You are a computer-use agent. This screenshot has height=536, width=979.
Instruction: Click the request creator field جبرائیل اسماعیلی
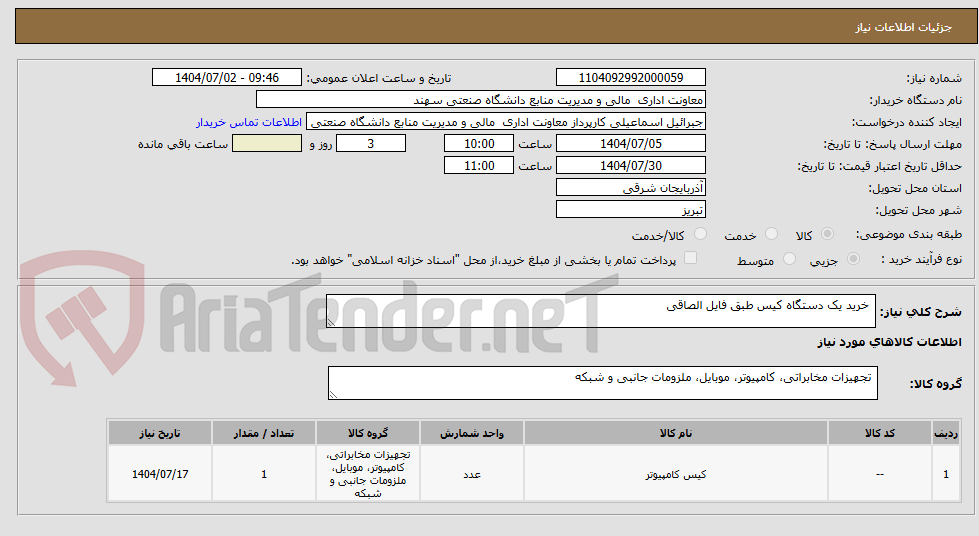[x=506, y=122]
